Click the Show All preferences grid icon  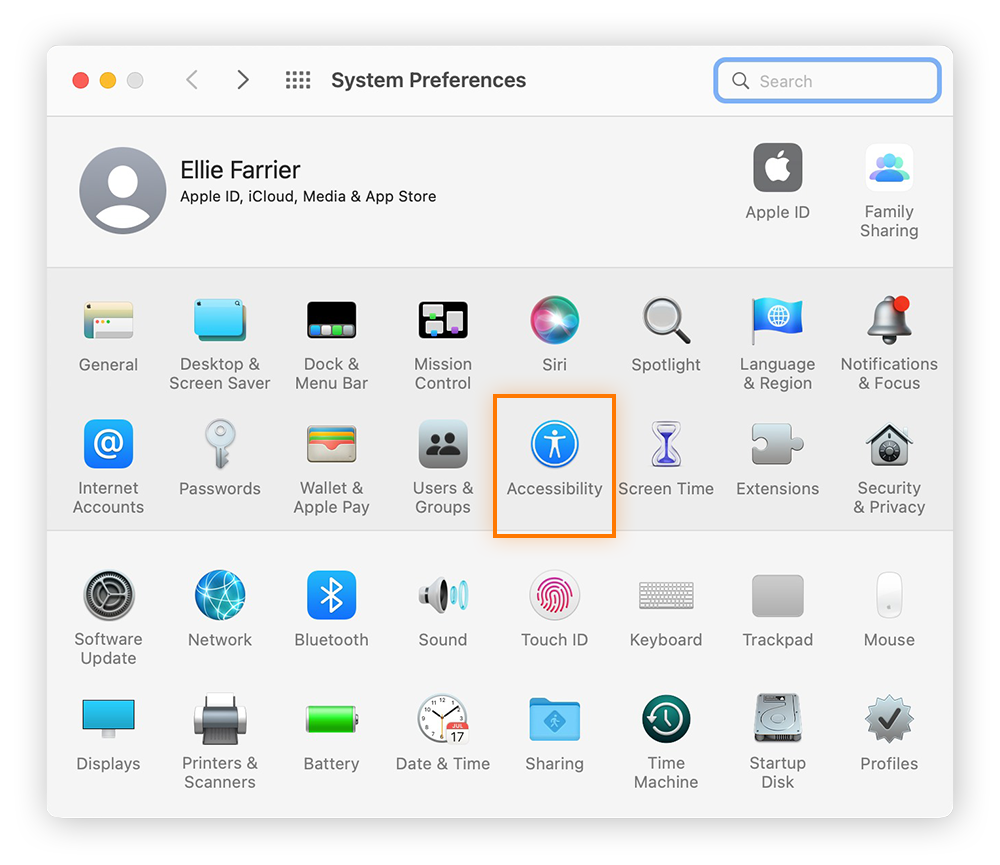coord(297,80)
